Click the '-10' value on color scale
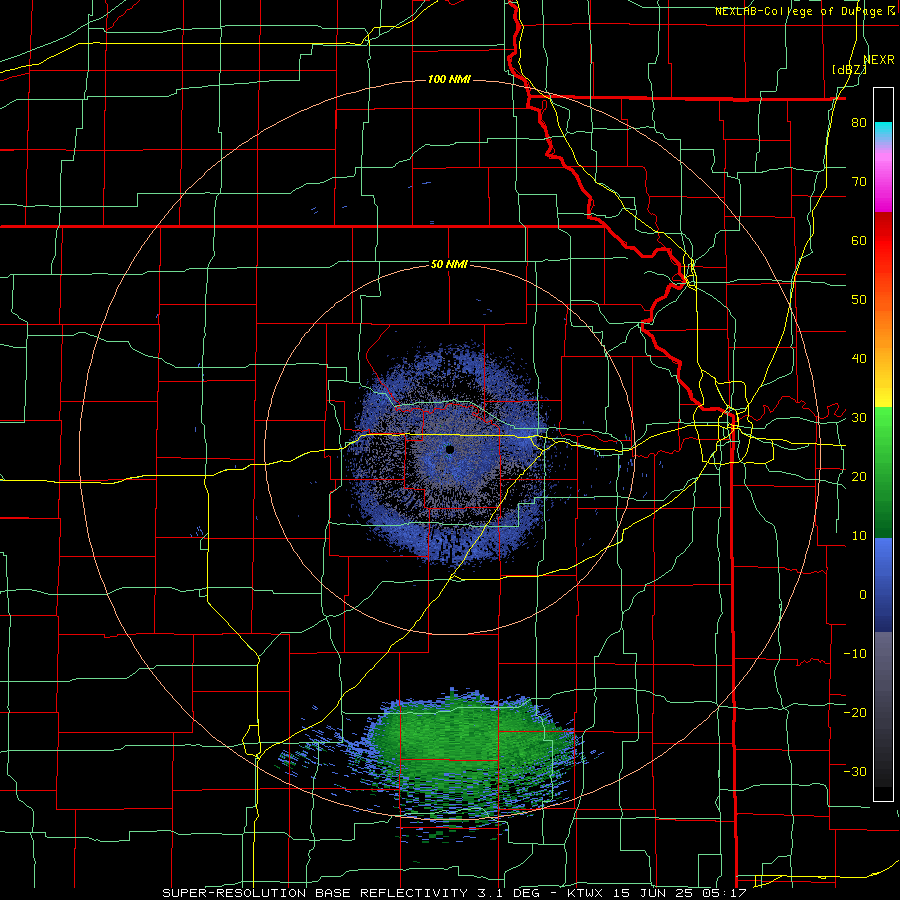 (x=855, y=654)
